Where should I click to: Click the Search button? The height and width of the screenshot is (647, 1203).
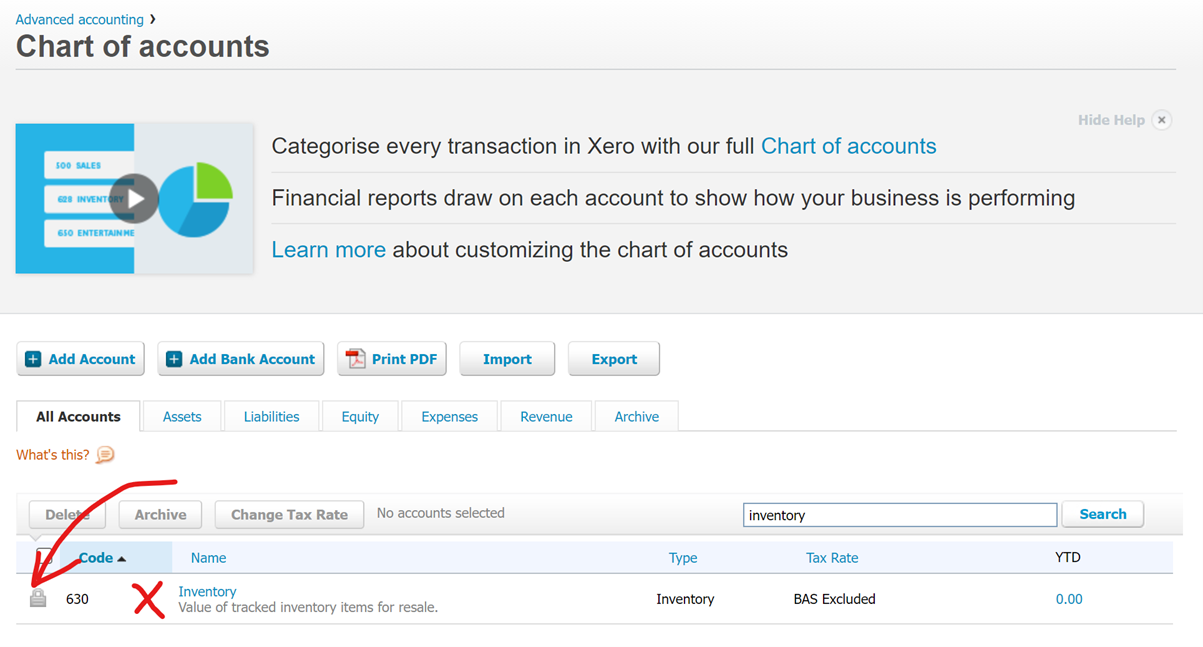(1103, 514)
